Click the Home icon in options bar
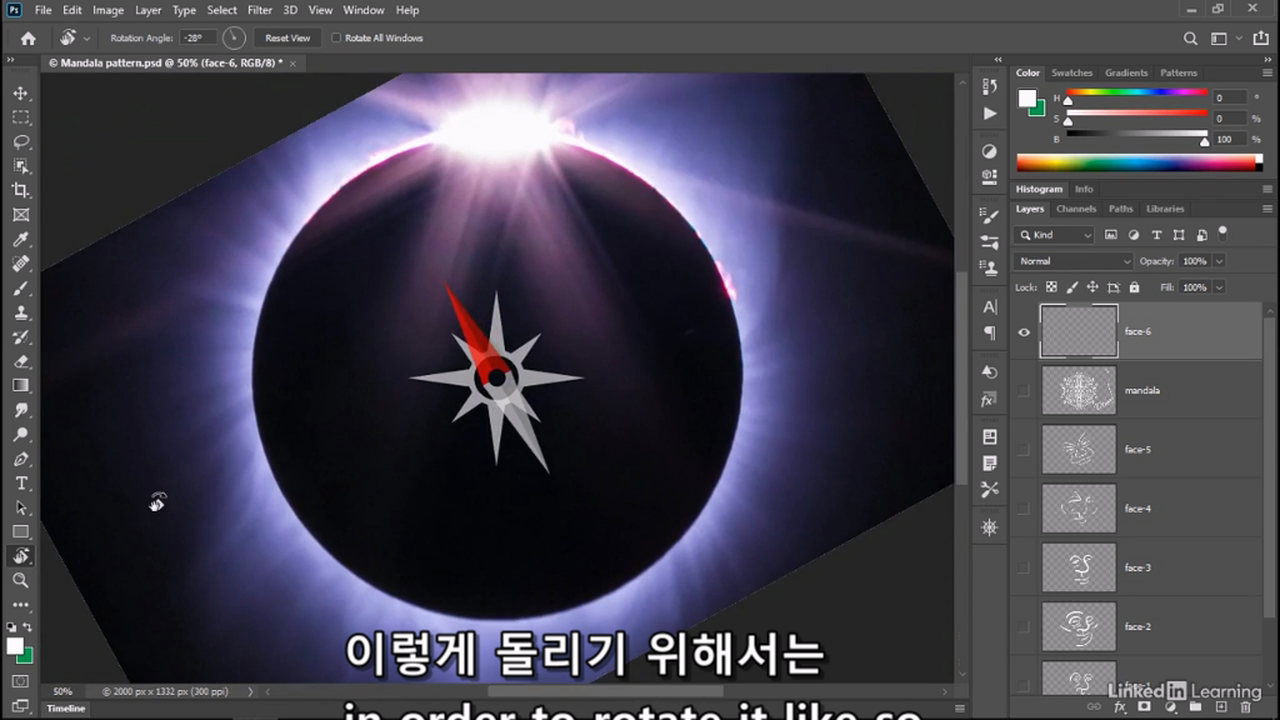The height and width of the screenshot is (720, 1280). (28, 38)
